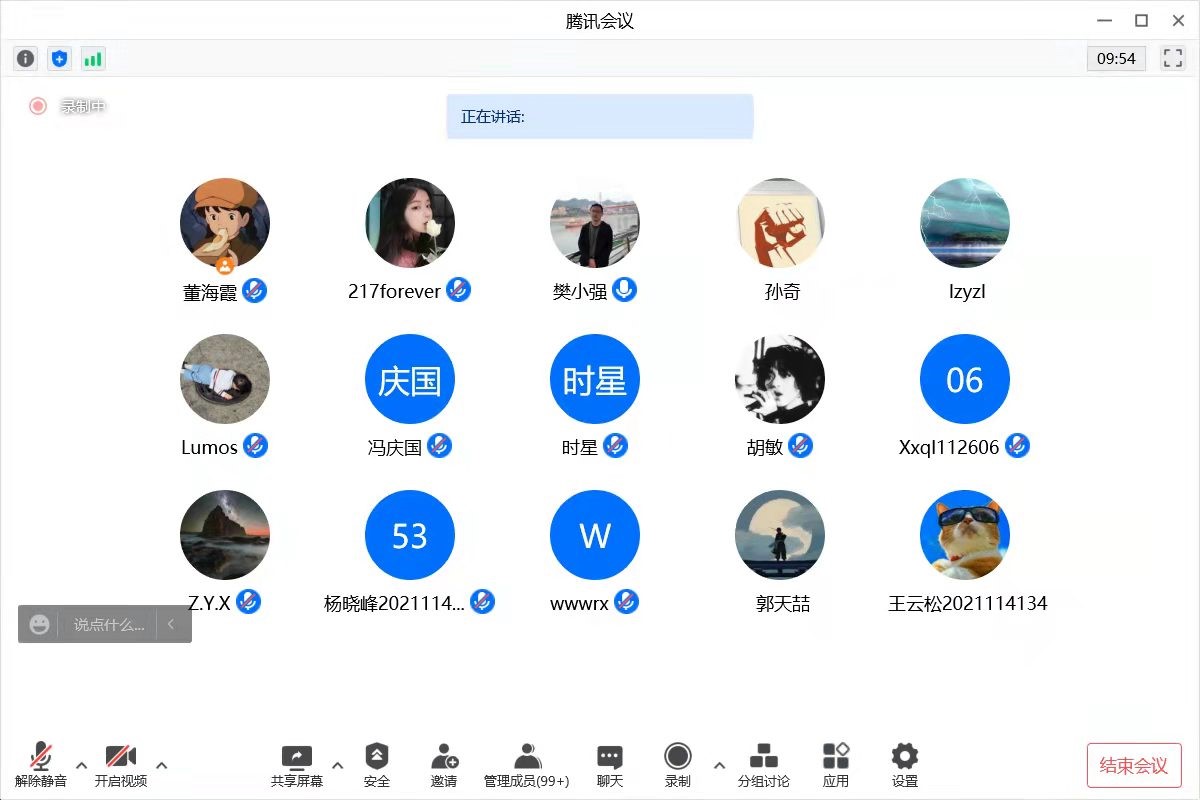The width and height of the screenshot is (1200, 800).
Task: Check the green network signal icon
Action: 93,59
